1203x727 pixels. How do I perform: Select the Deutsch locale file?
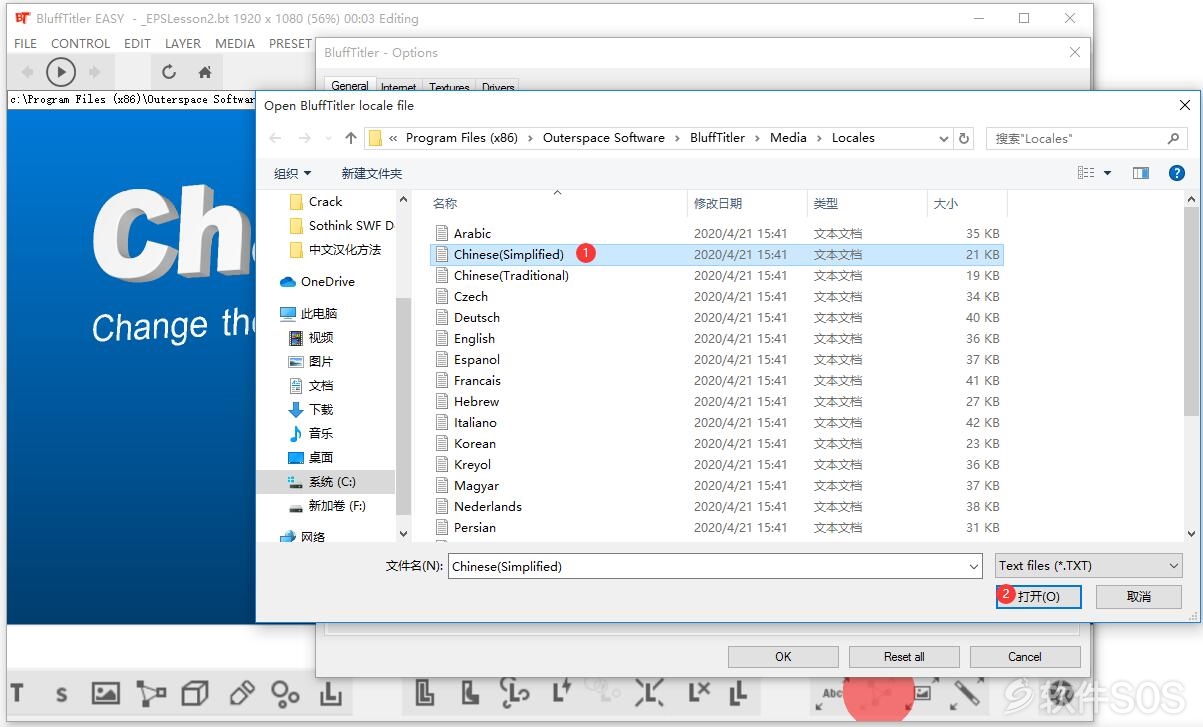716,318
